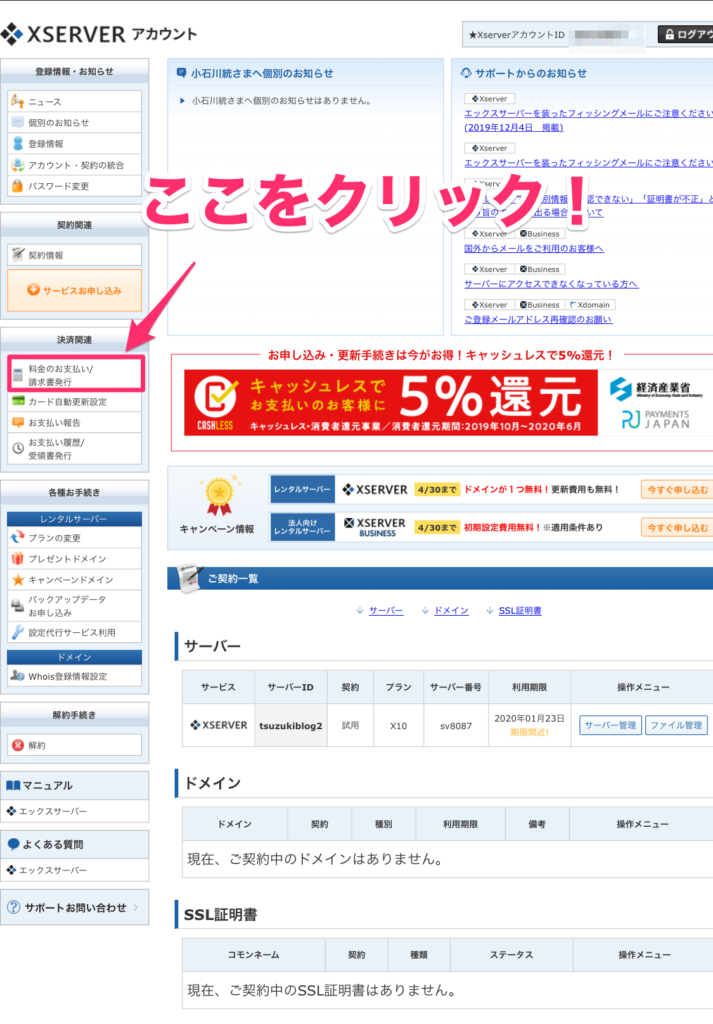Click the XSERVER service logo in table
713x1024 pixels.
(x=218, y=725)
